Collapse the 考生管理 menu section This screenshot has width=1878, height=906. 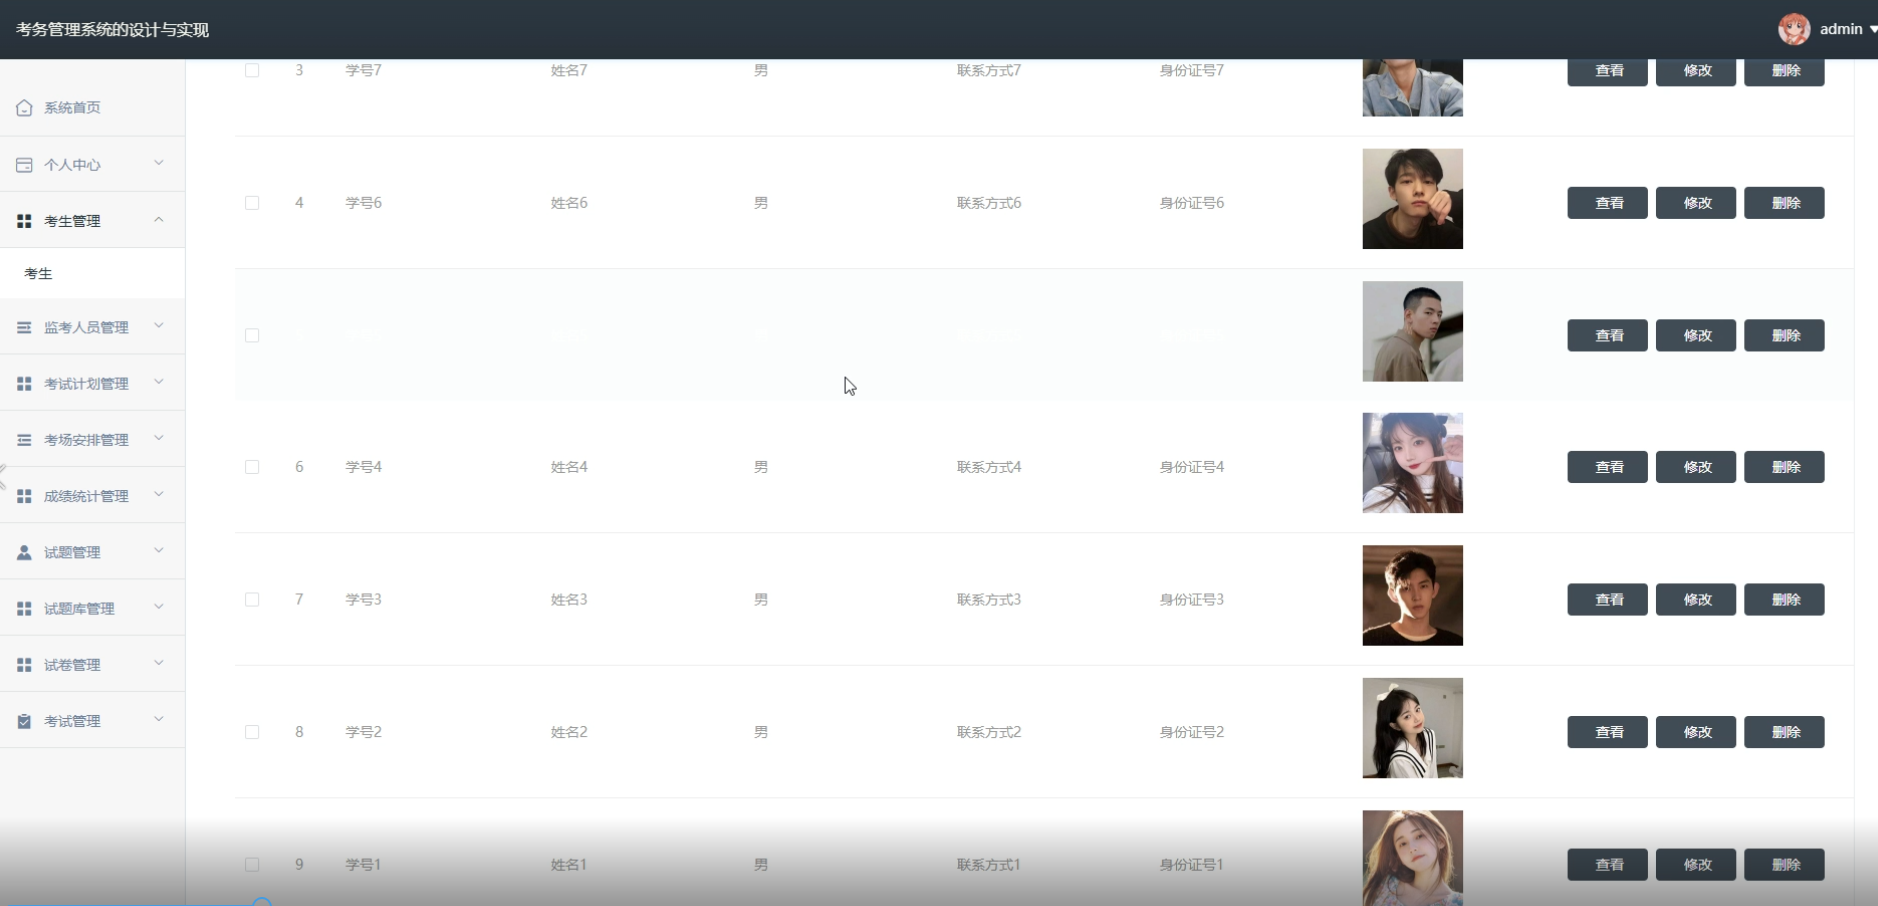(x=158, y=220)
